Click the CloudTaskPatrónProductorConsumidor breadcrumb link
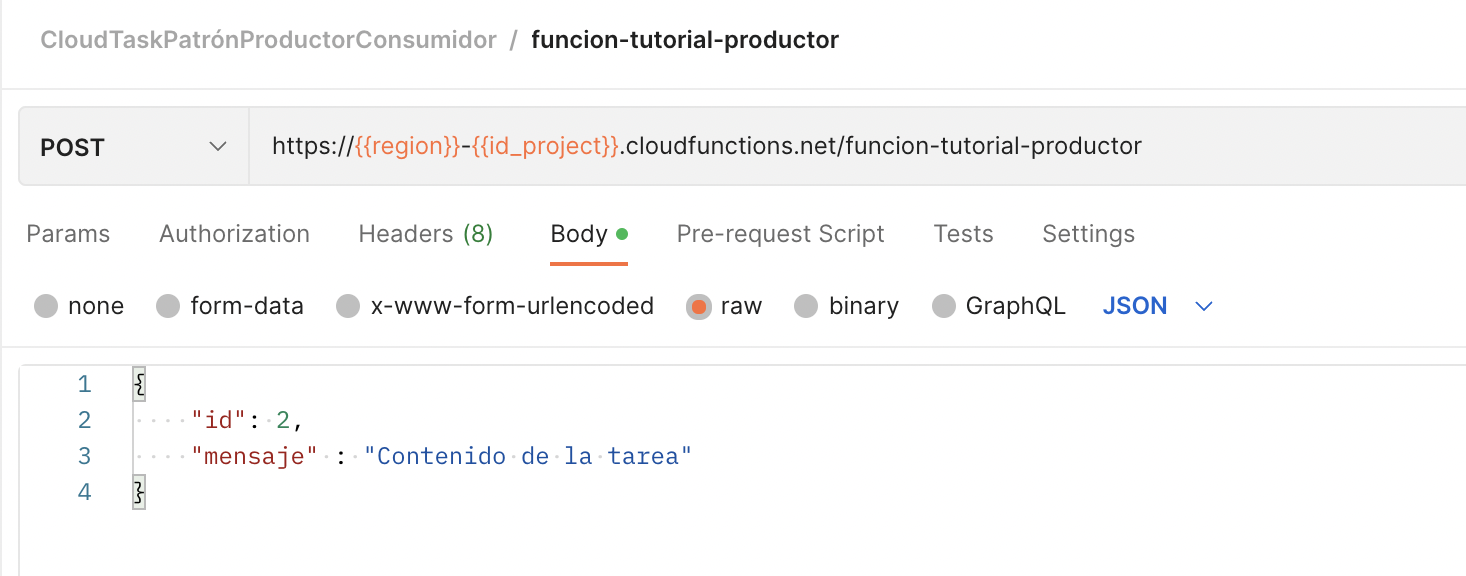Viewport: 1466px width, 576px height. [x=268, y=40]
